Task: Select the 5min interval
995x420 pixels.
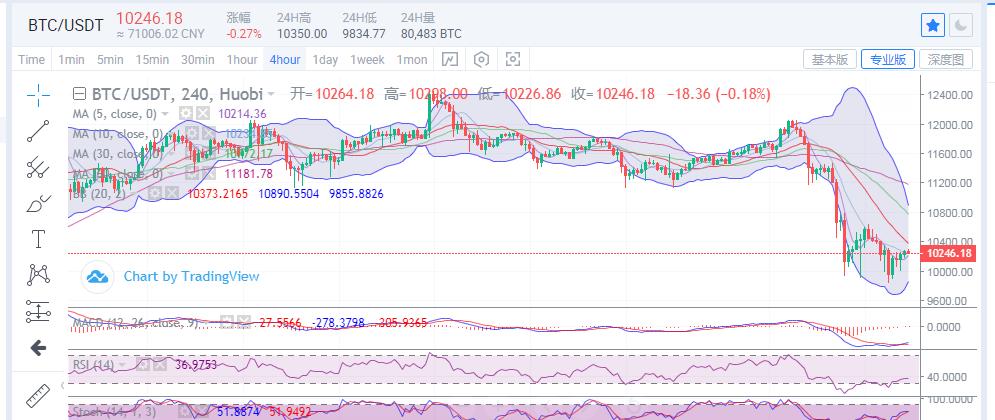Action: [x=110, y=60]
